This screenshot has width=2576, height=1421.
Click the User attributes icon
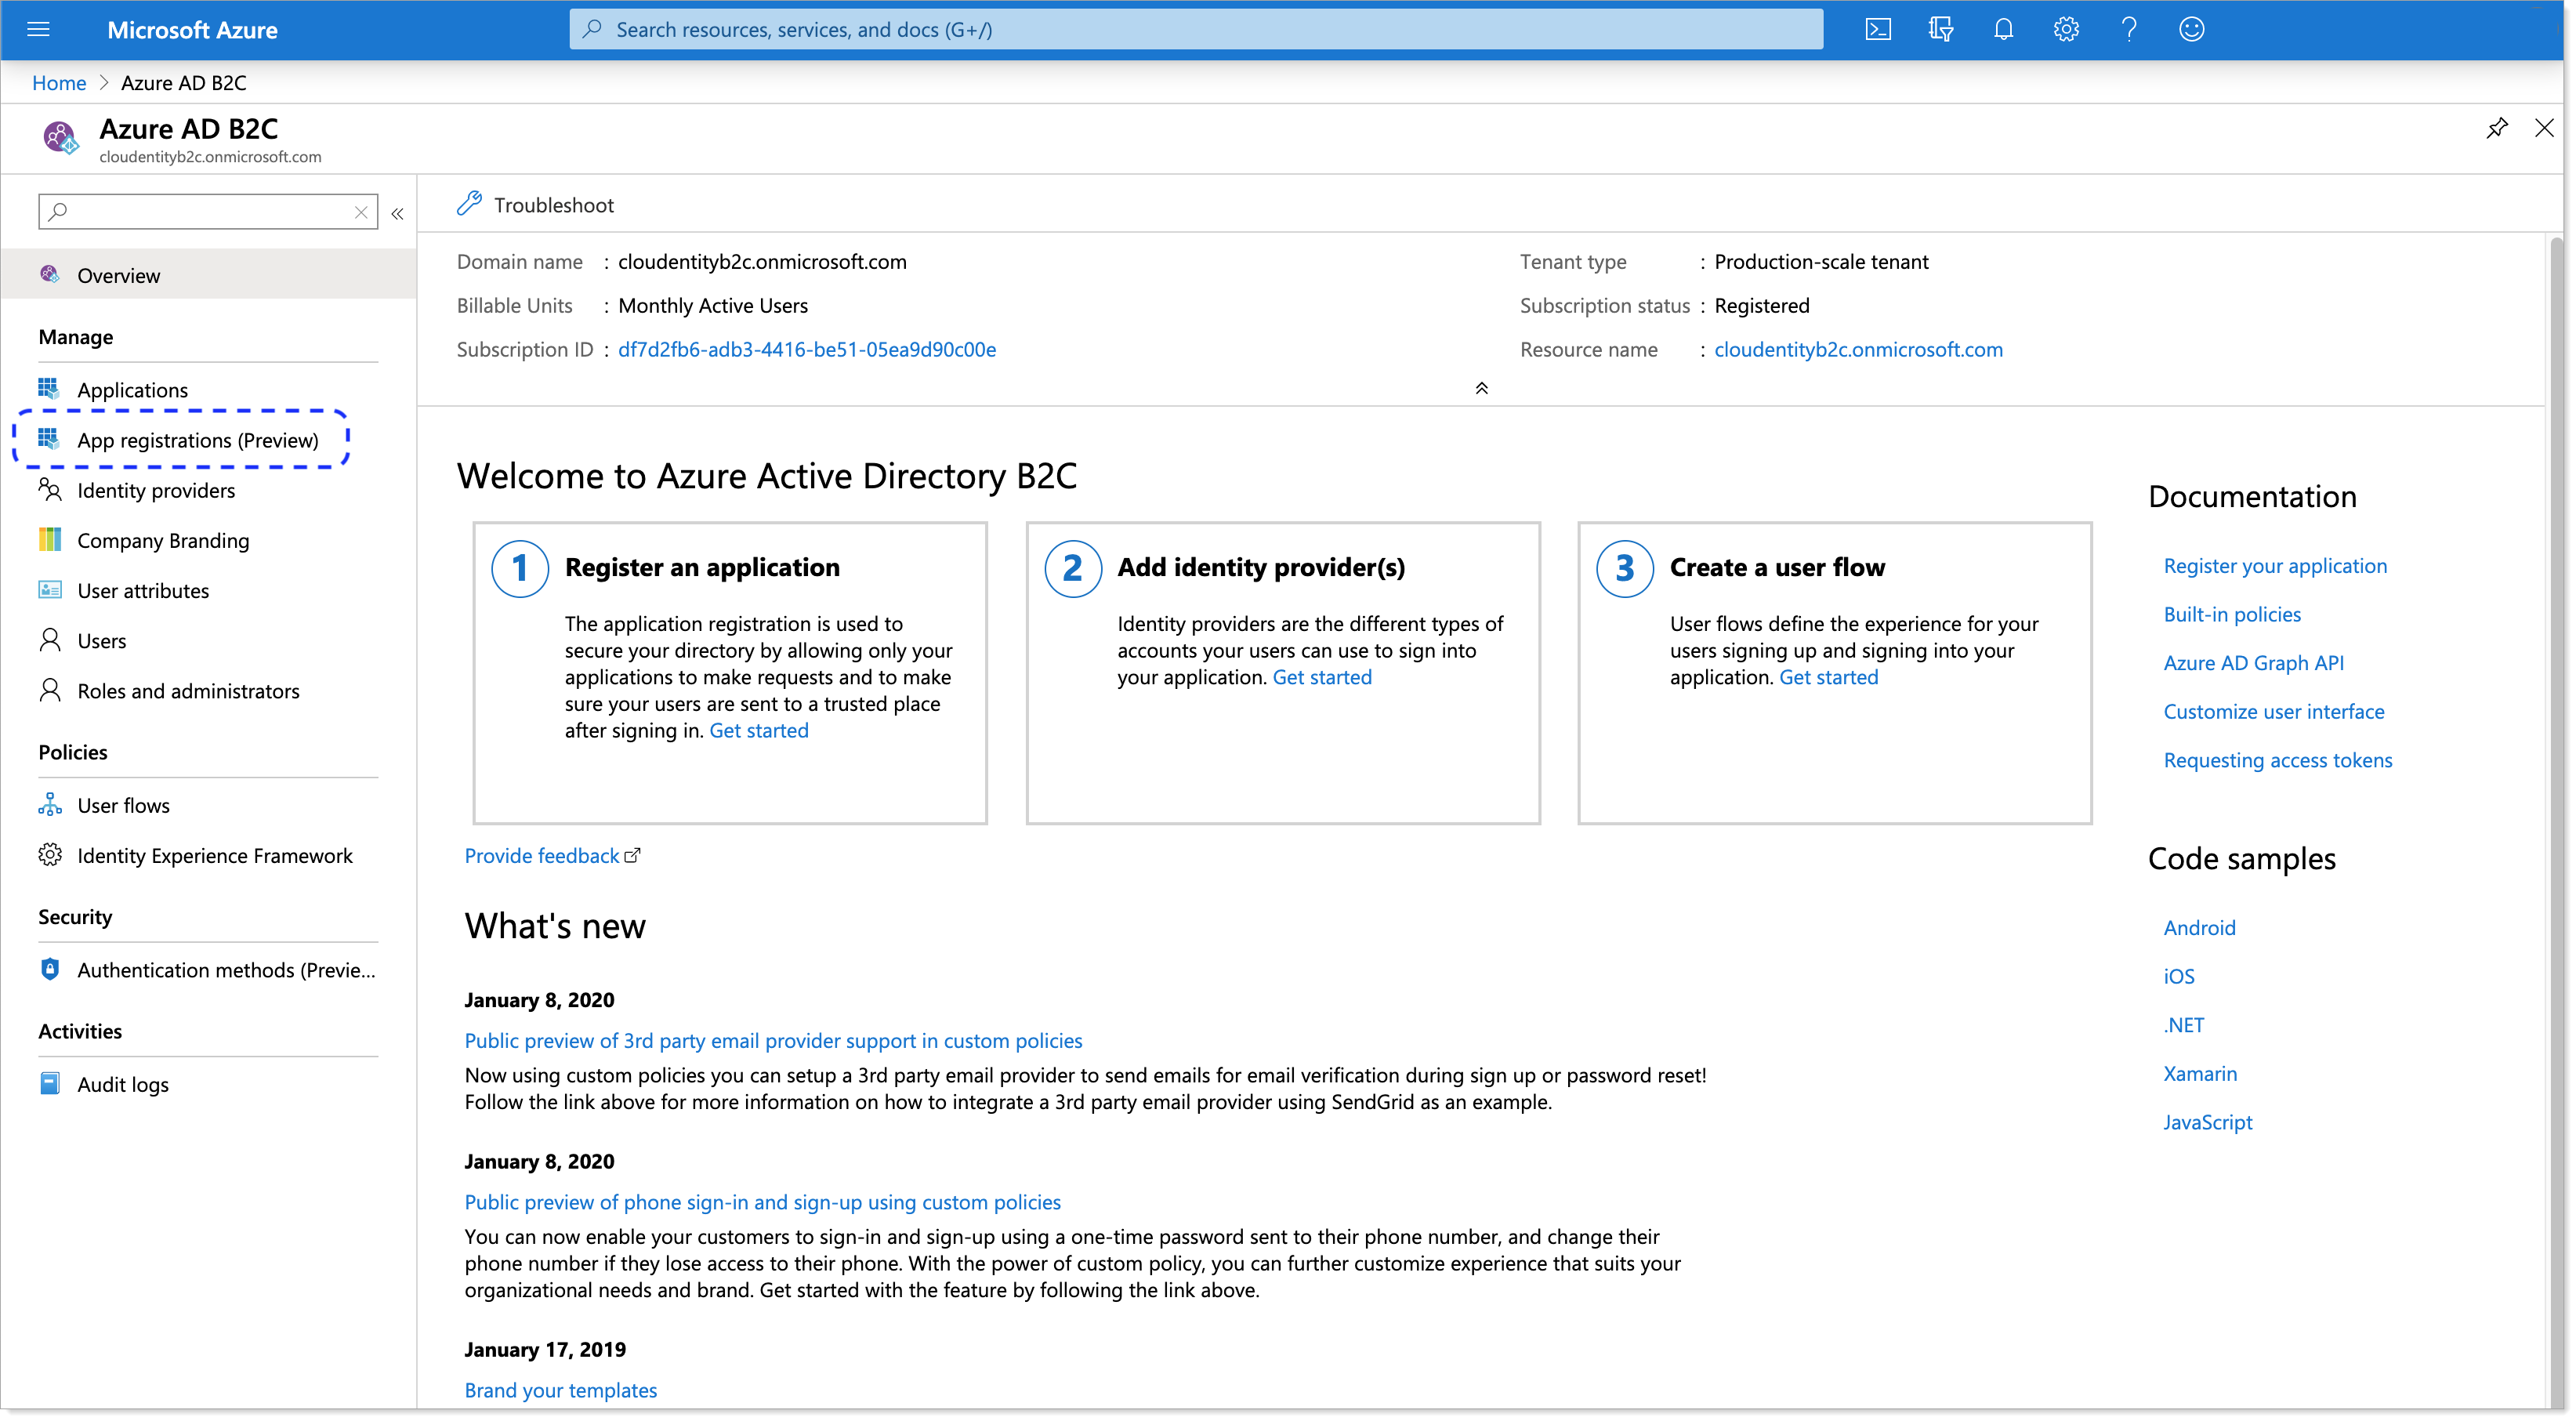pos(49,589)
